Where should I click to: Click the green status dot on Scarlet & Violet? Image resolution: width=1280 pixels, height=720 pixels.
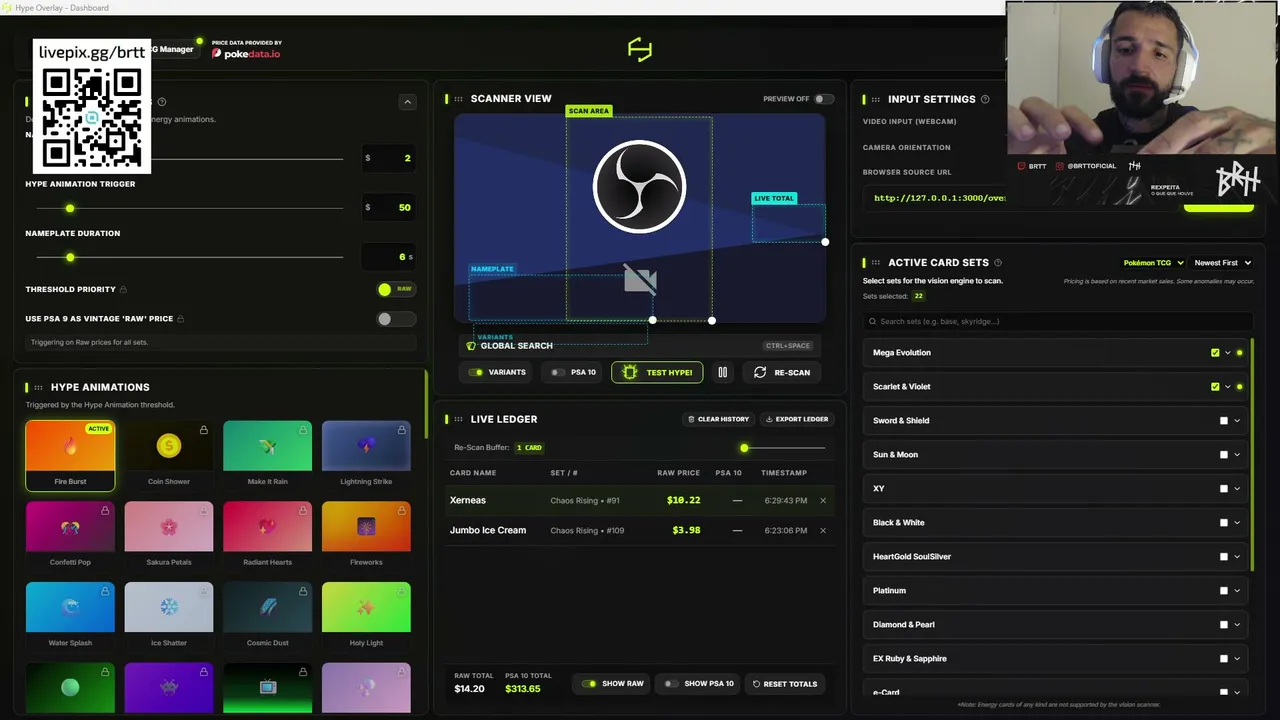coord(1240,387)
